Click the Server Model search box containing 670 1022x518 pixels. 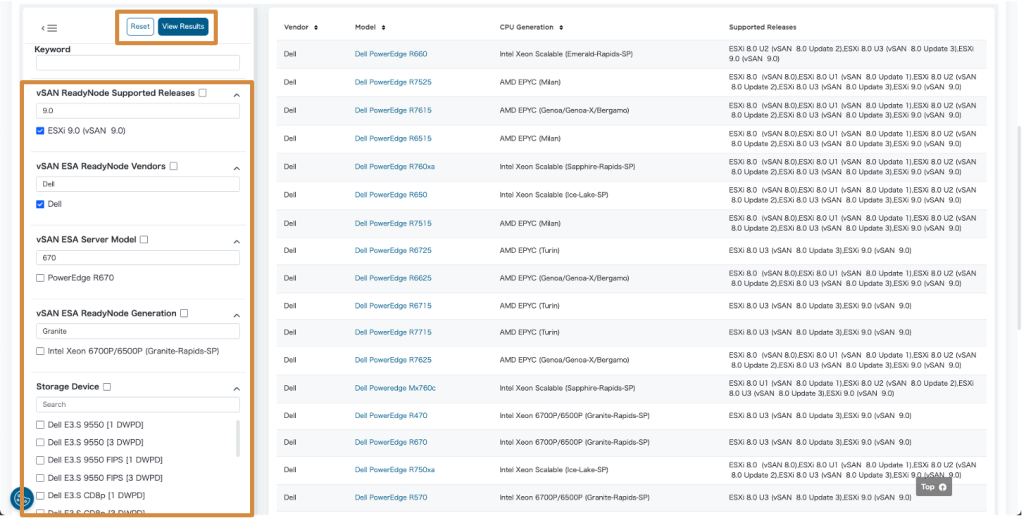coord(138,258)
